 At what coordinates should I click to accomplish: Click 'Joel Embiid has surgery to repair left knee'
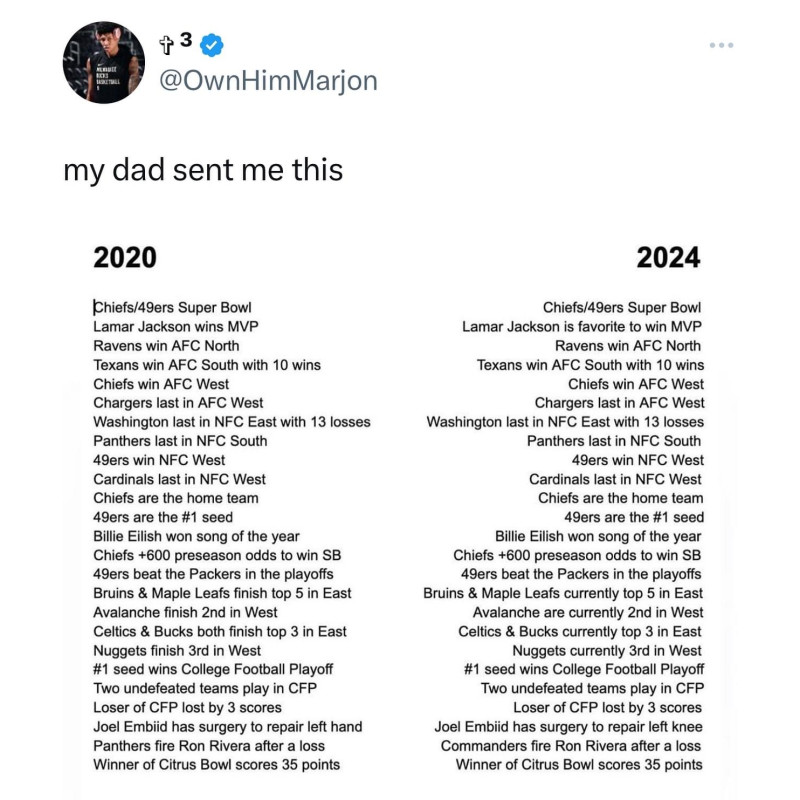[568, 727]
